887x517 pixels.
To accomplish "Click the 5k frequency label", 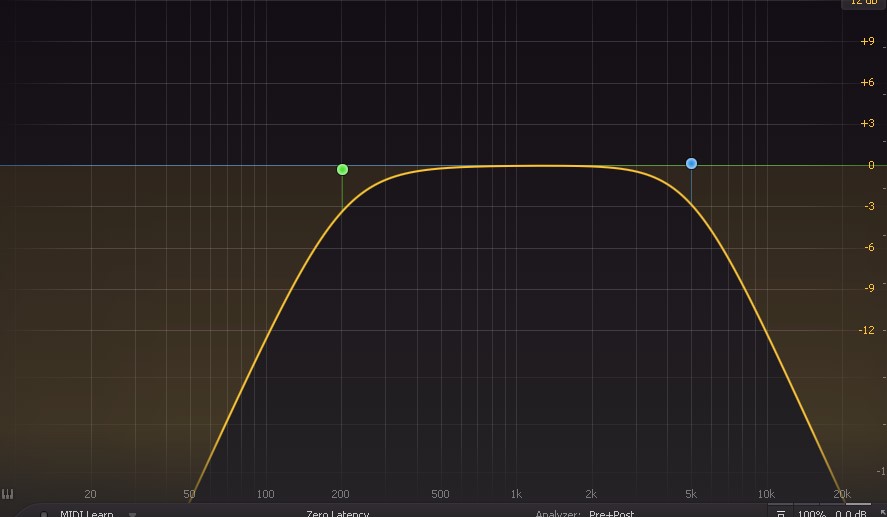I will pyautogui.click(x=691, y=494).
